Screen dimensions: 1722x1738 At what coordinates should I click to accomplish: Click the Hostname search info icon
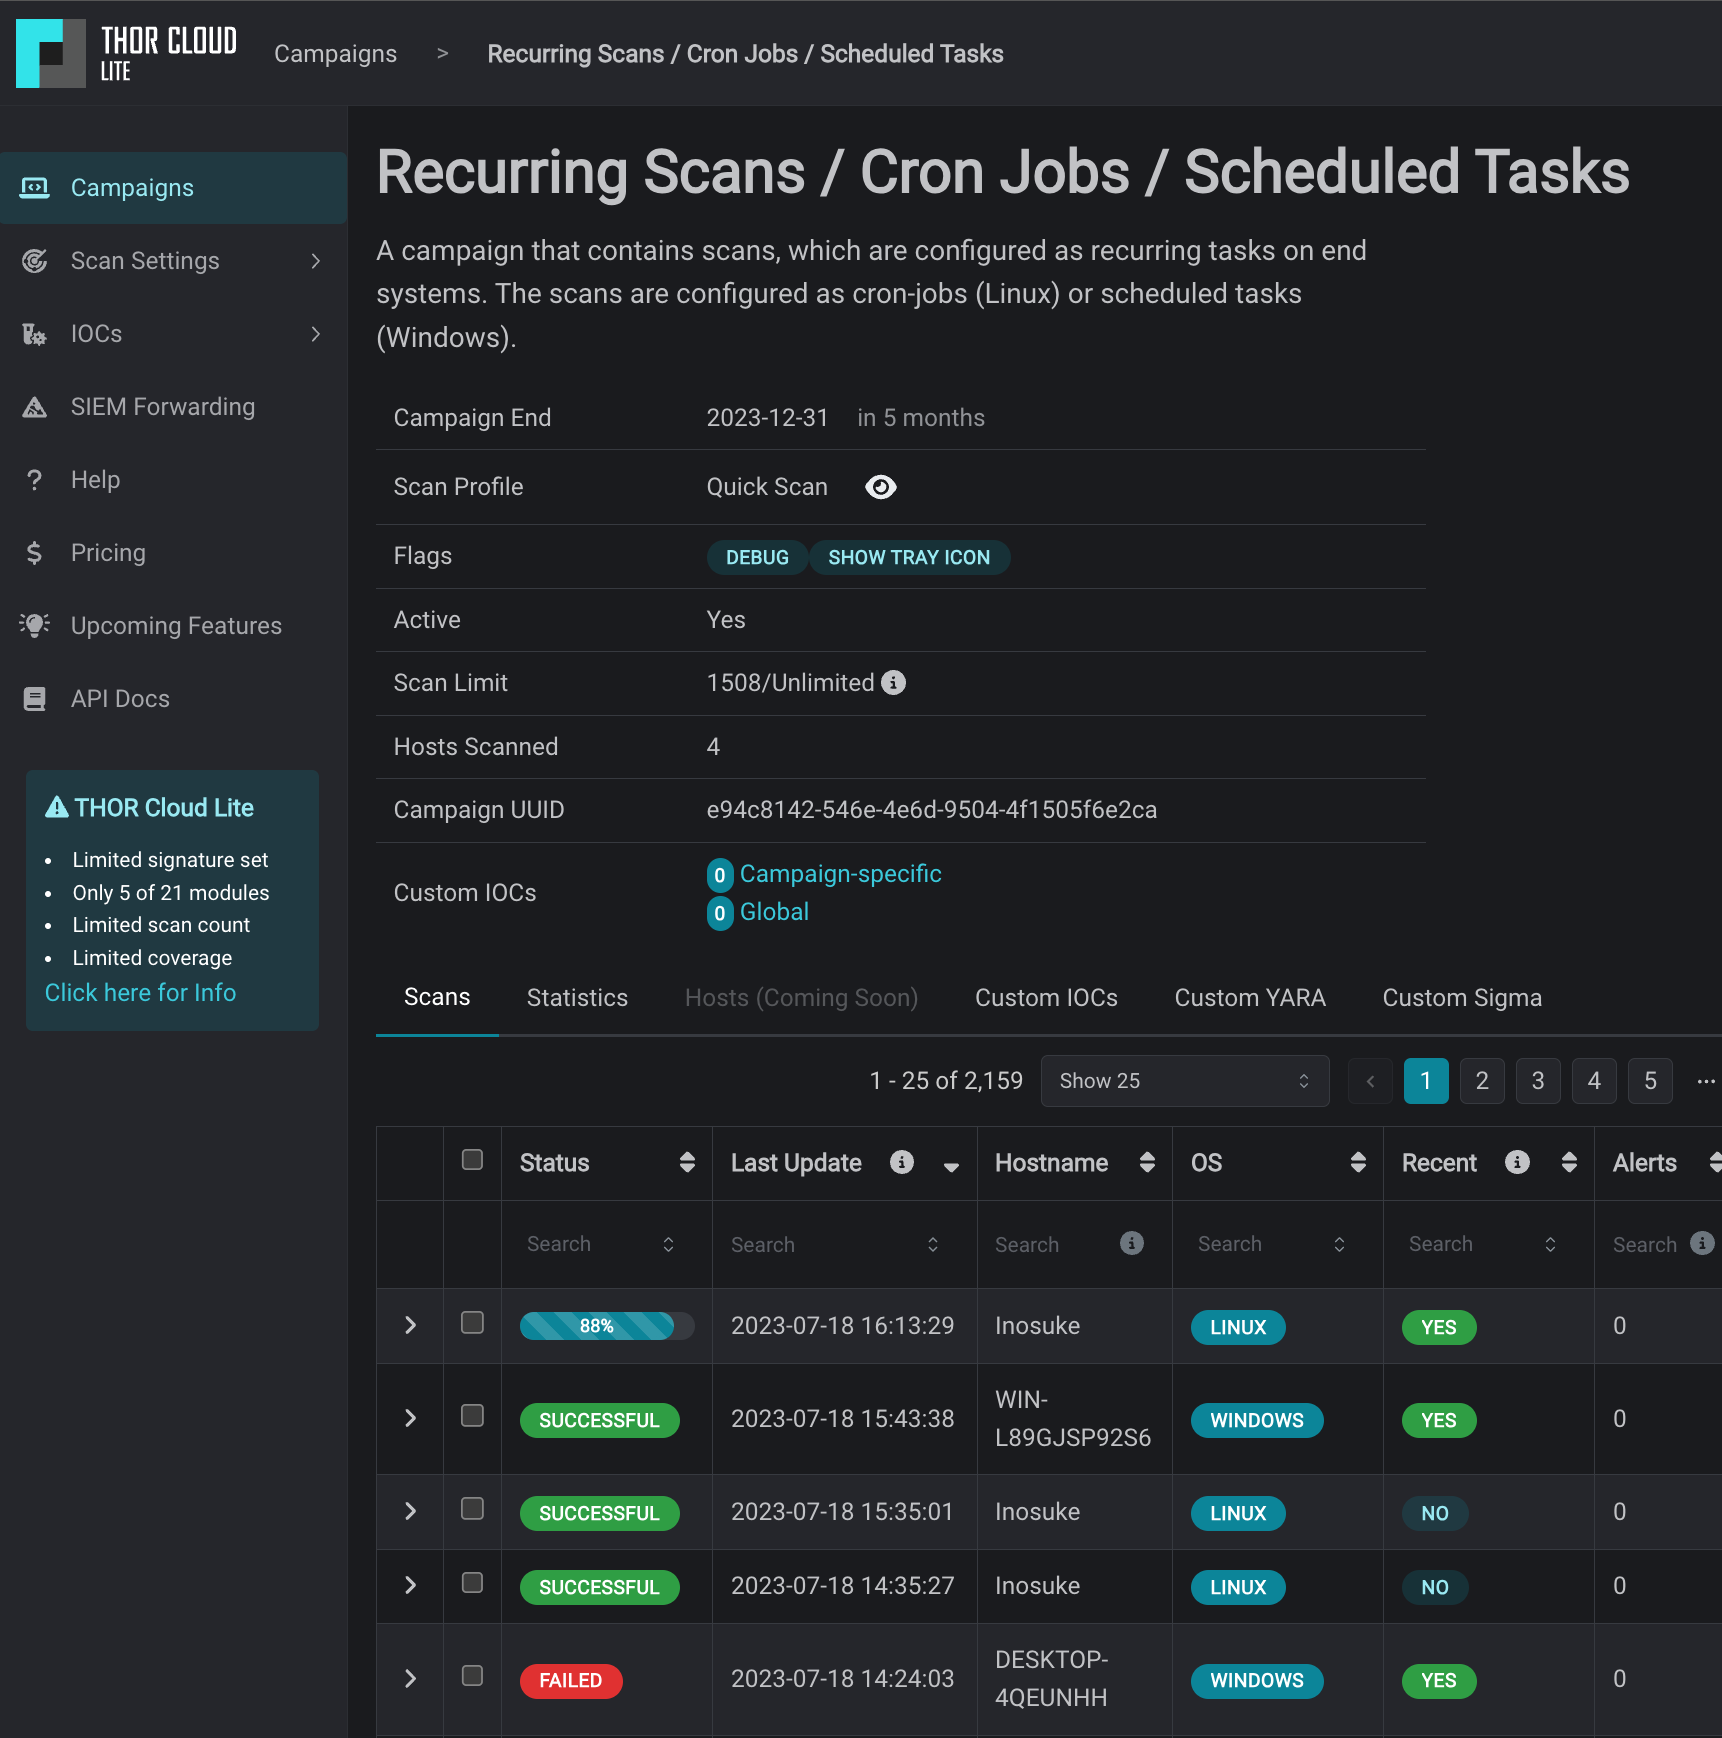pos(1131,1243)
